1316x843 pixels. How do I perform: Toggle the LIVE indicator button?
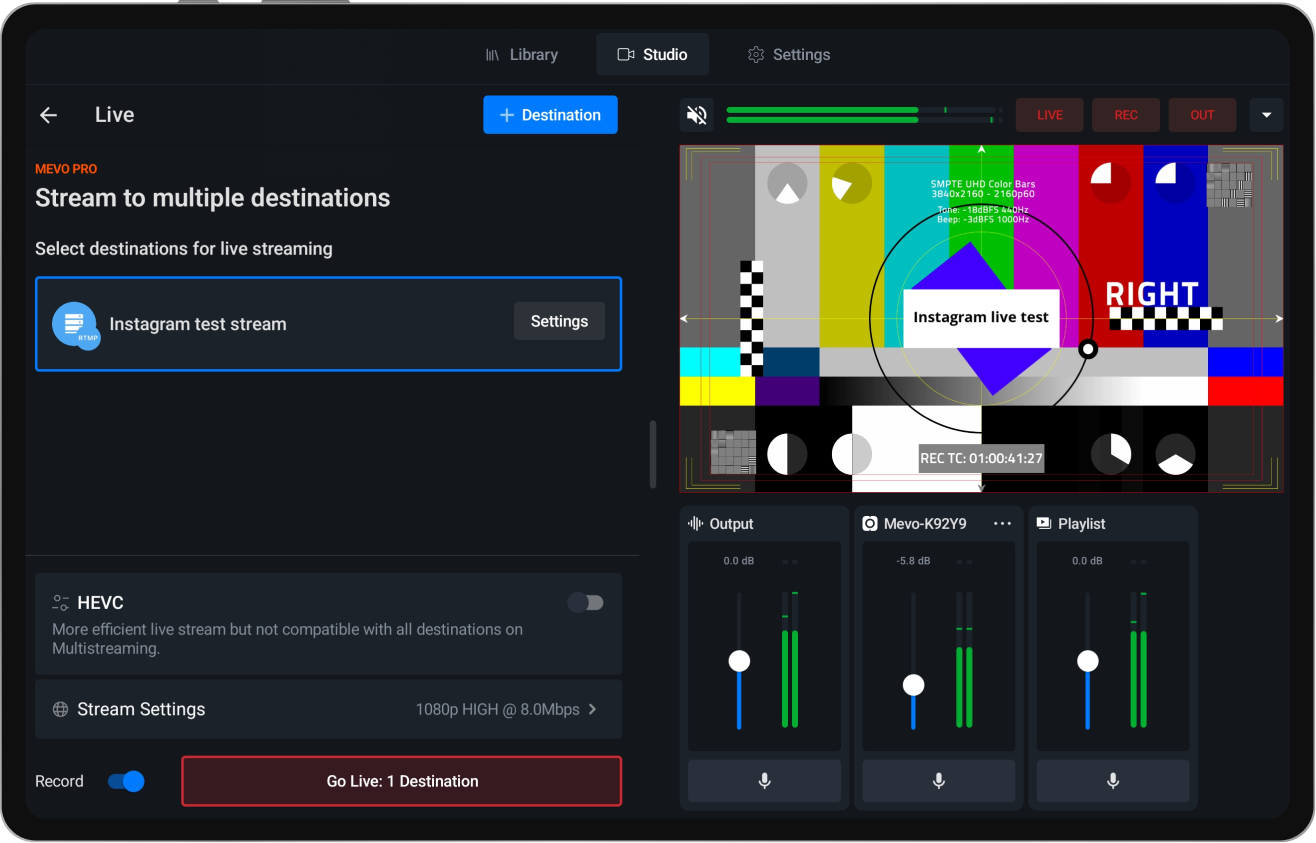click(x=1049, y=114)
